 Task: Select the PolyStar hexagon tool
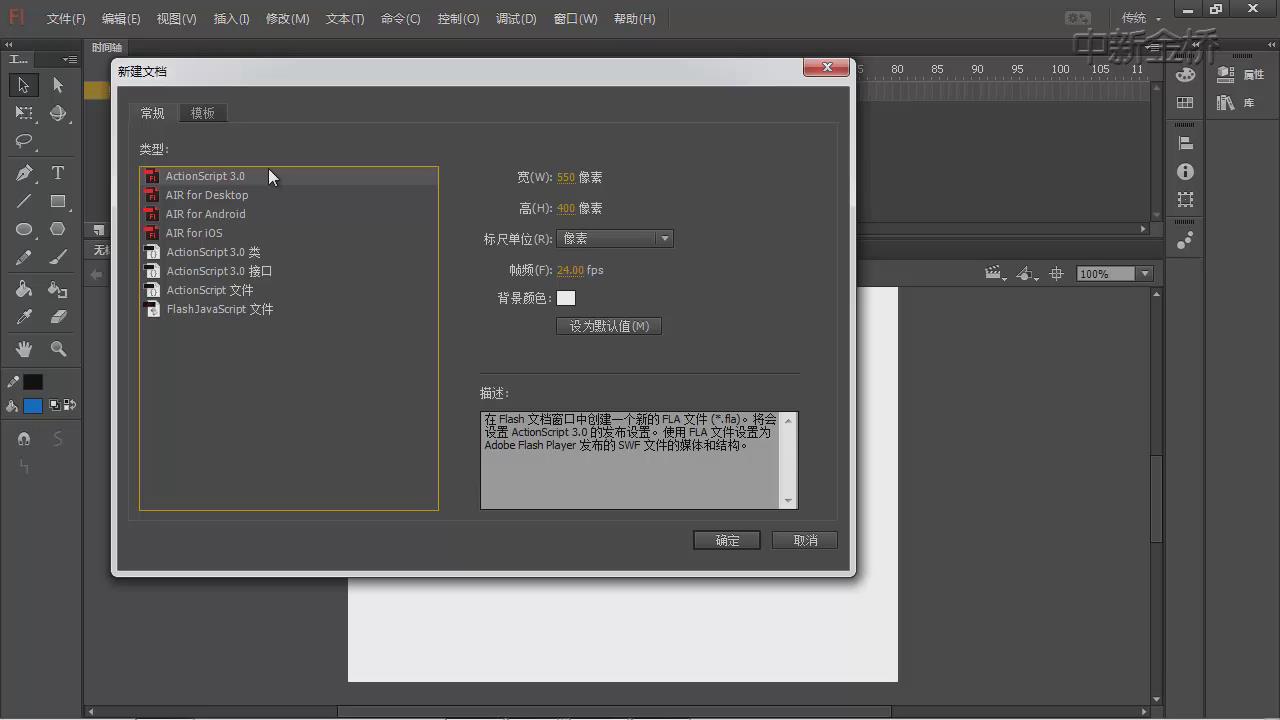point(58,229)
